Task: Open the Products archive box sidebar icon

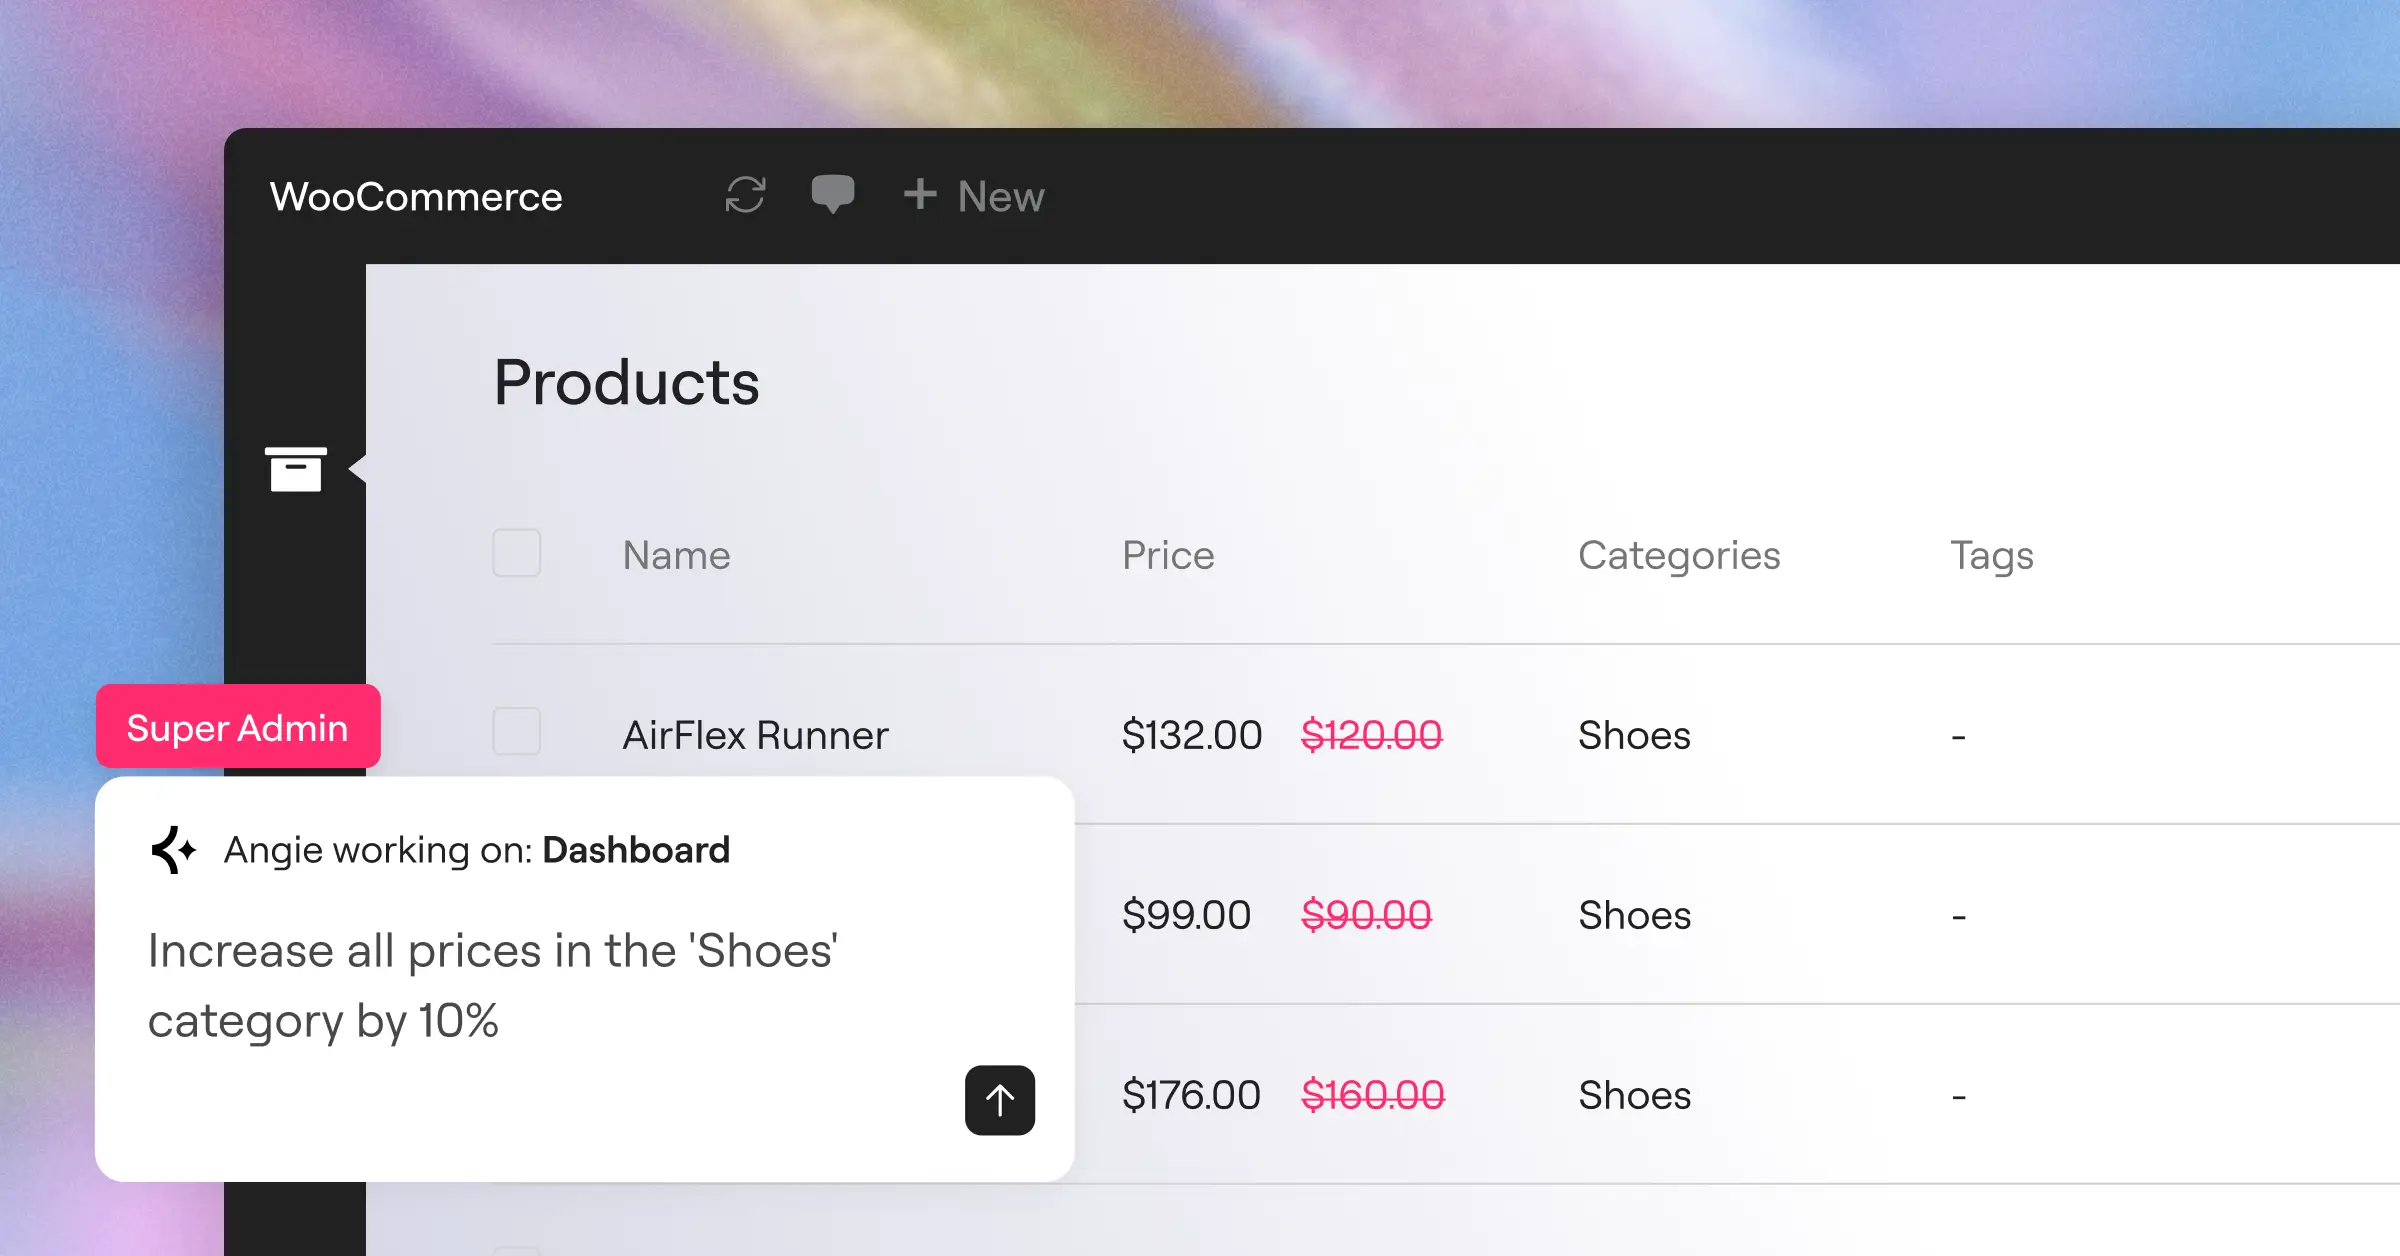Action: [295, 469]
